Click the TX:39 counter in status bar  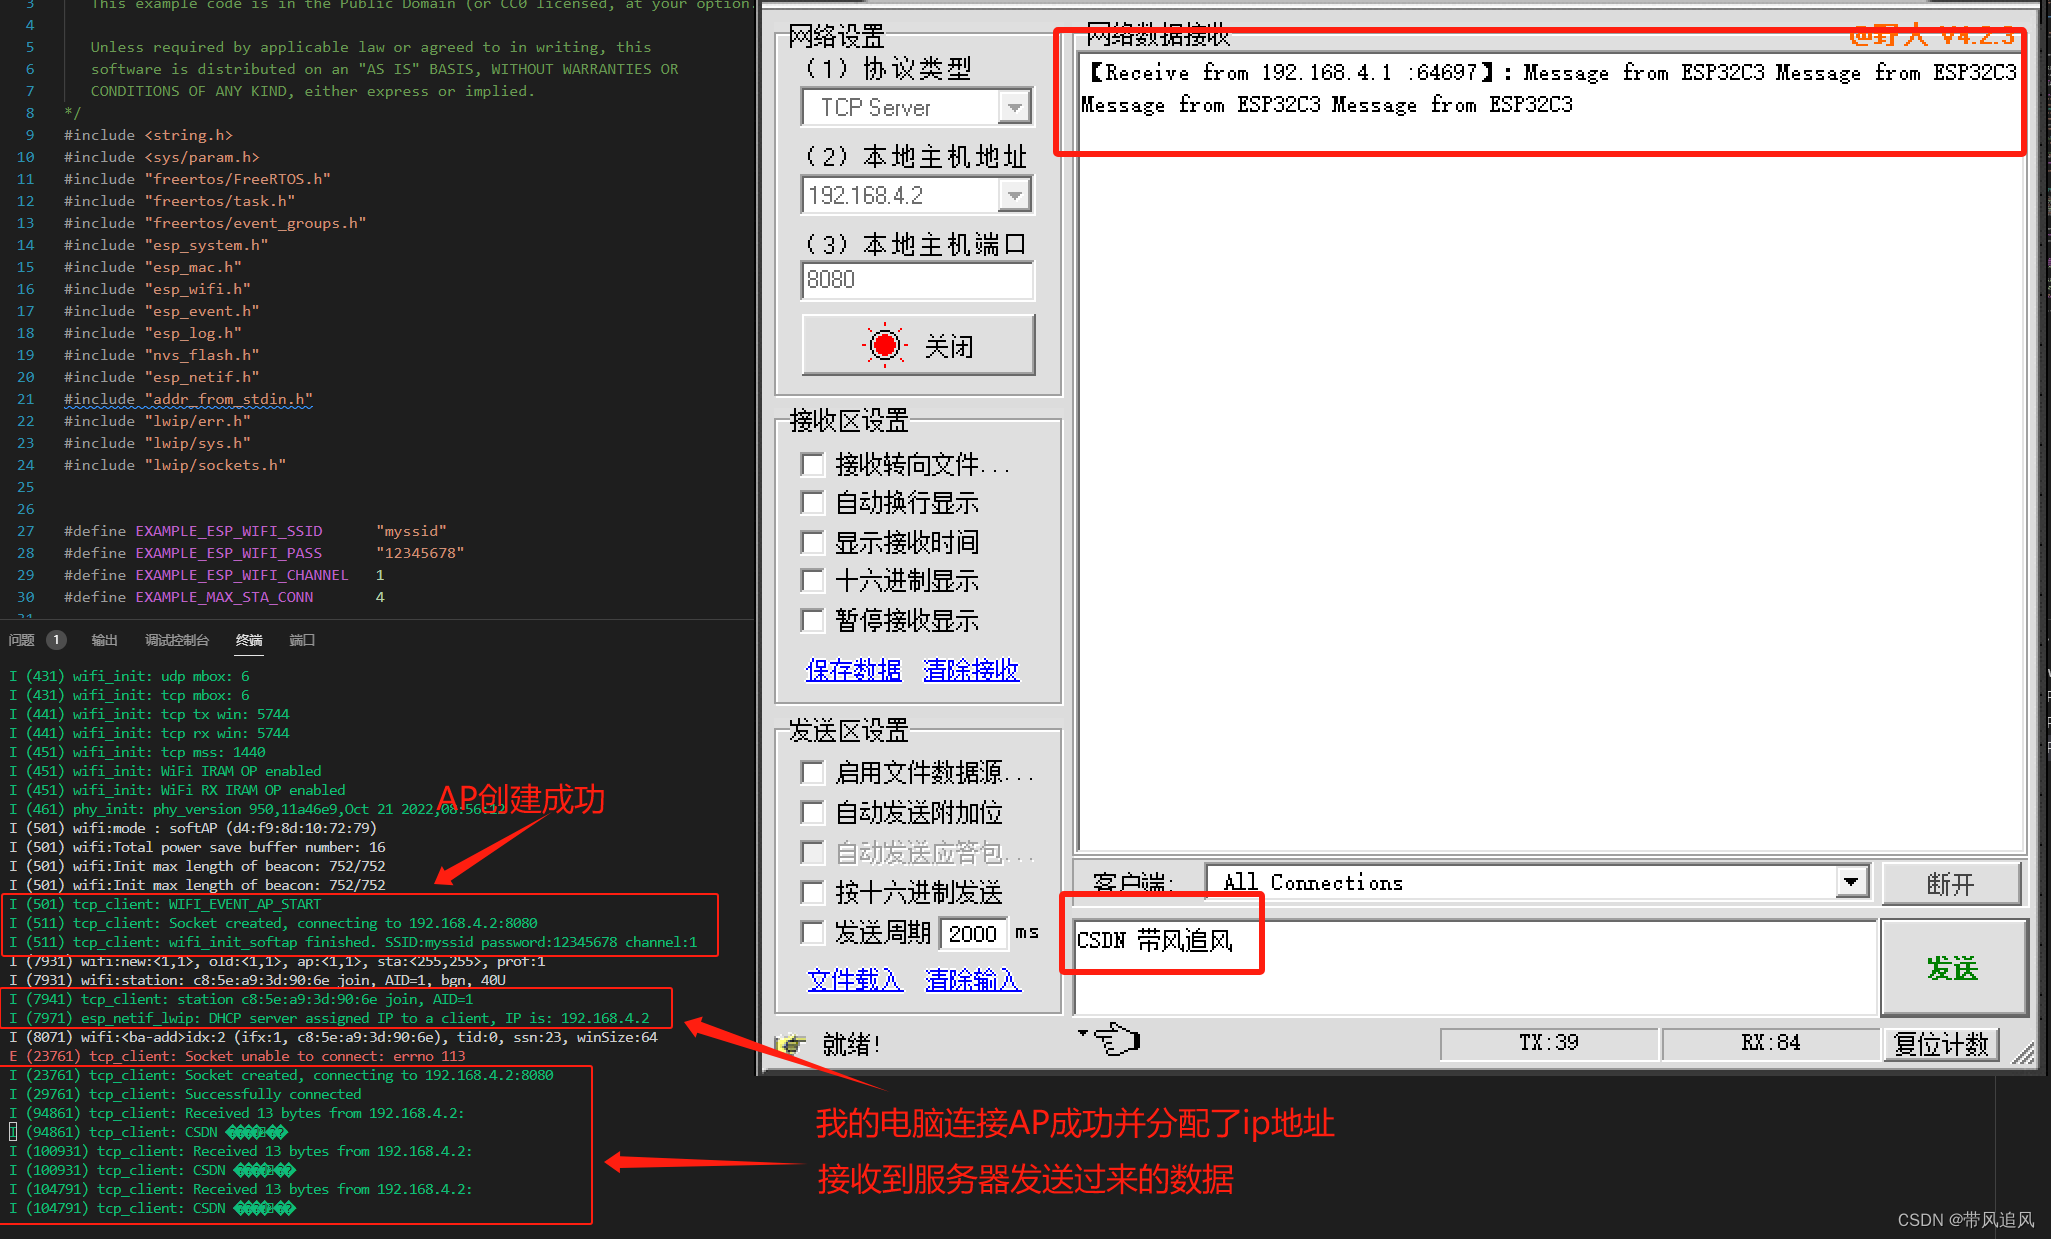point(1548,1043)
